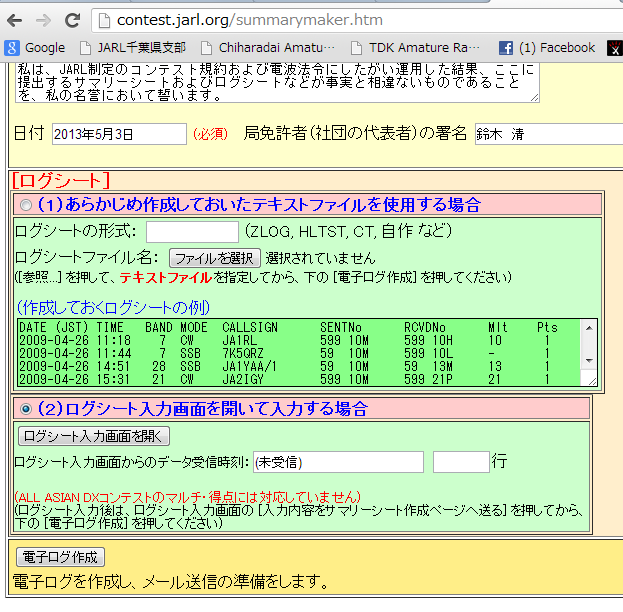Click the ファイルを選択 file chooser button
The width and height of the screenshot is (623, 612).
point(215,258)
